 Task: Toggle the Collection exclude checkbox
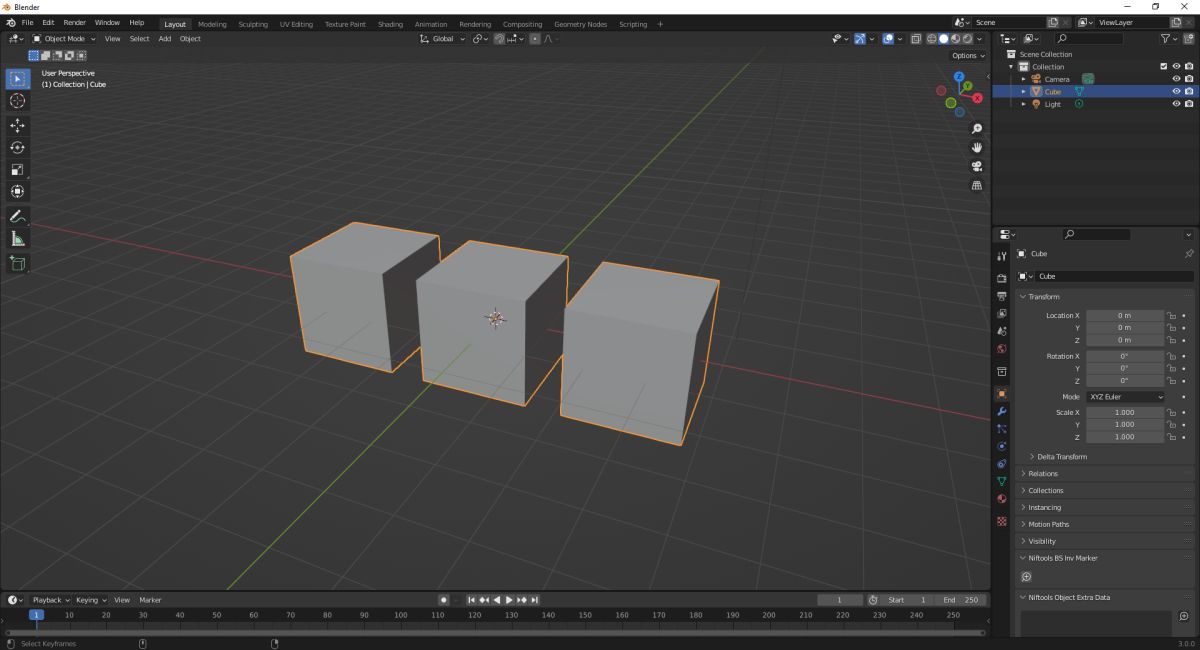1163,67
